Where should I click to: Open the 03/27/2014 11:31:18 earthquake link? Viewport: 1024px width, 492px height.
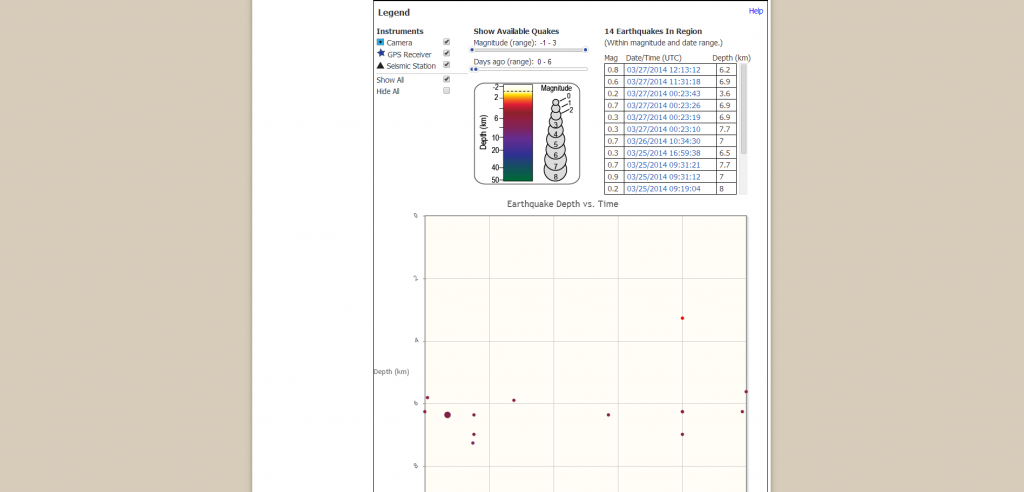pyautogui.click(x=663, y=82)
